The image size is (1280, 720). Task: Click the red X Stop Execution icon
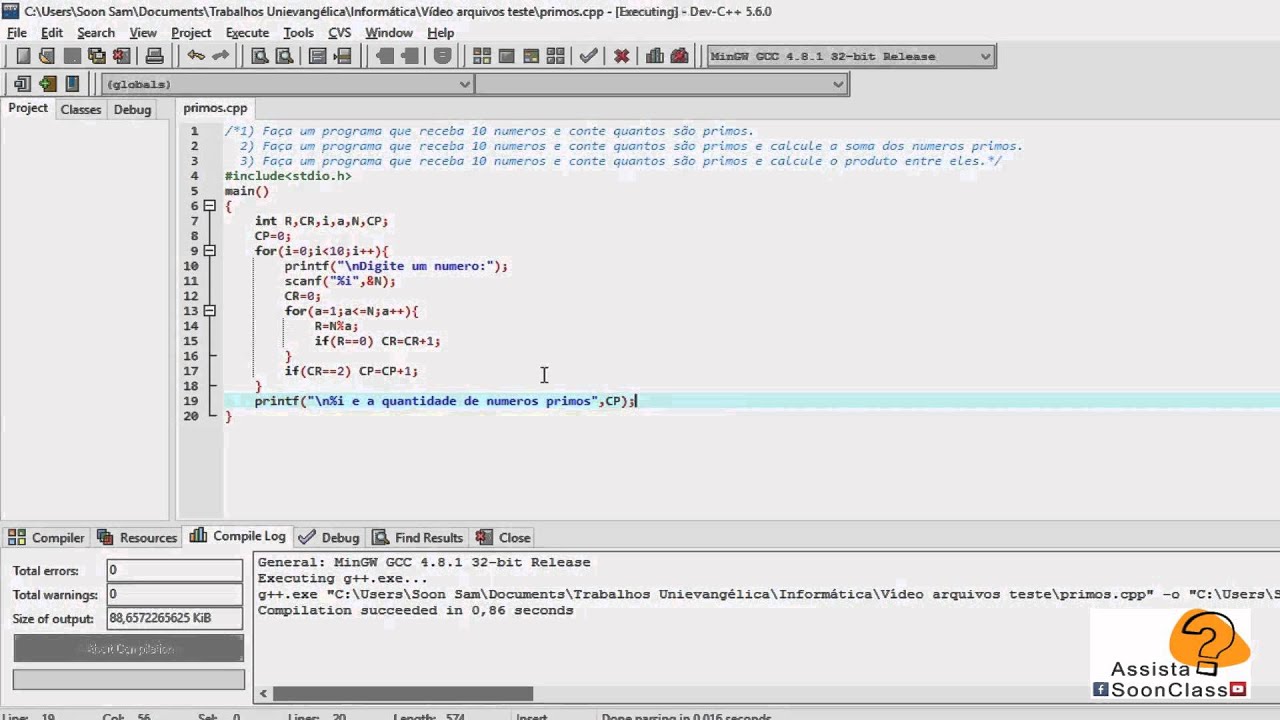(621, 56)
